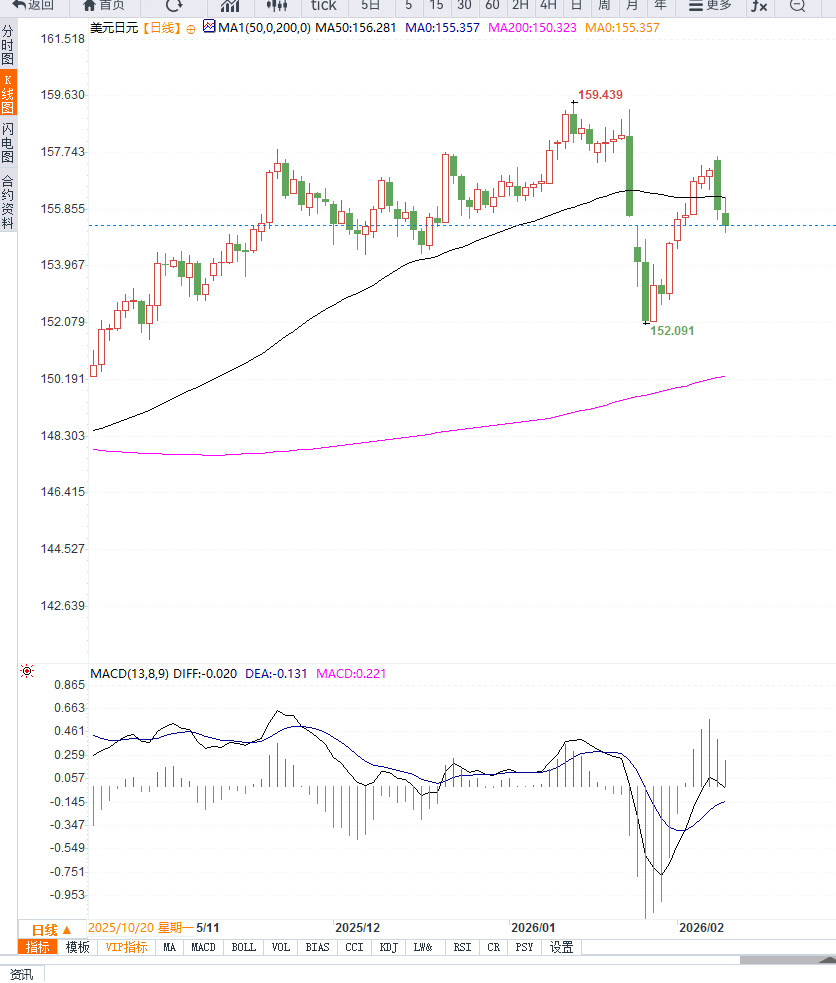The image size is (836, 983).
Task: Expand the 日线 period selector at bottom
Action: click(51, 929)
